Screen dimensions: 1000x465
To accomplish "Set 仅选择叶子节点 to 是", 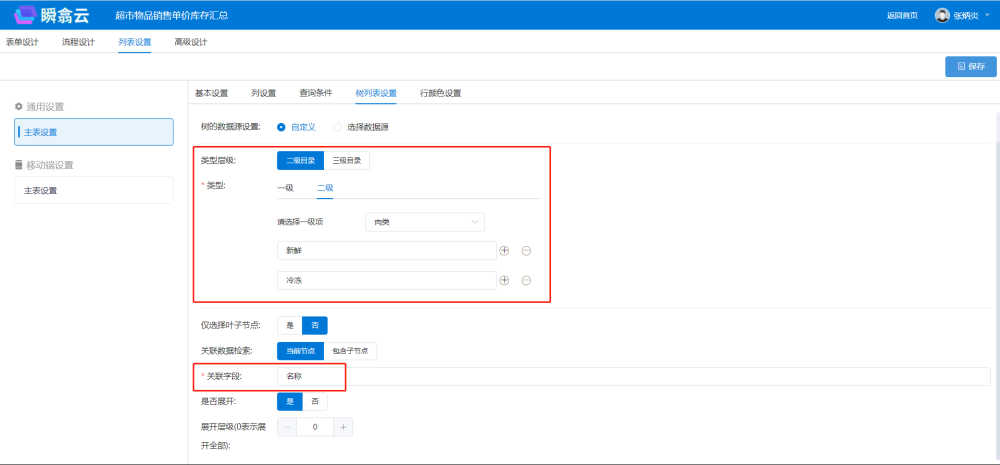I will 290,325.
